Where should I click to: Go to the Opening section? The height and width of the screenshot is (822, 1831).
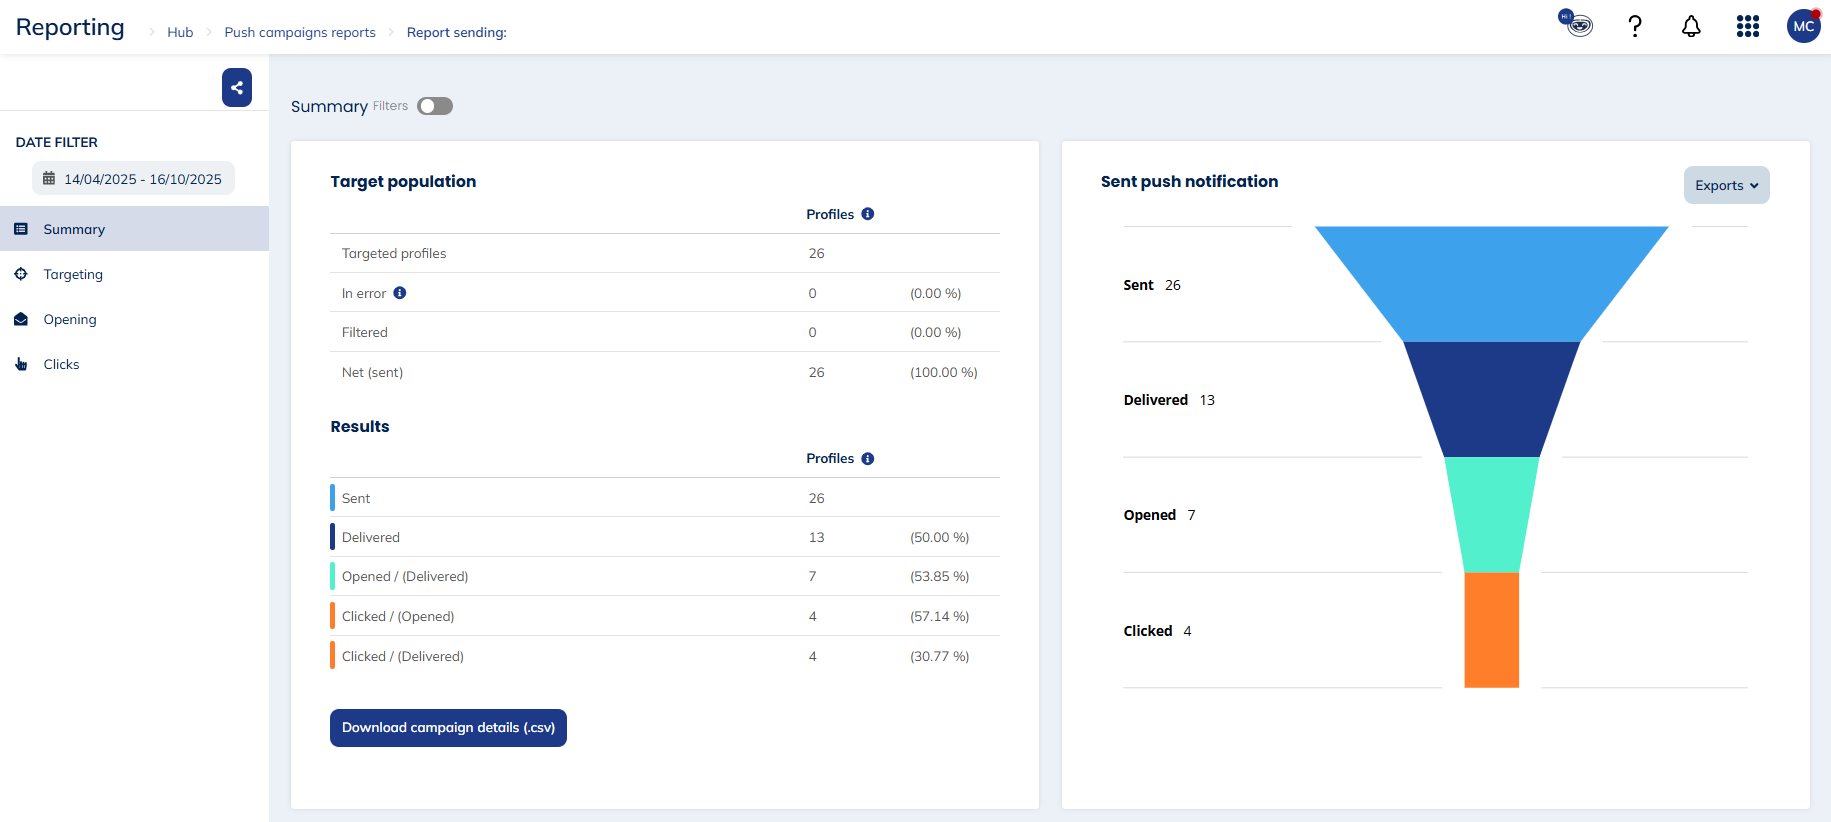pyautogui.click(x=70, y=319)
